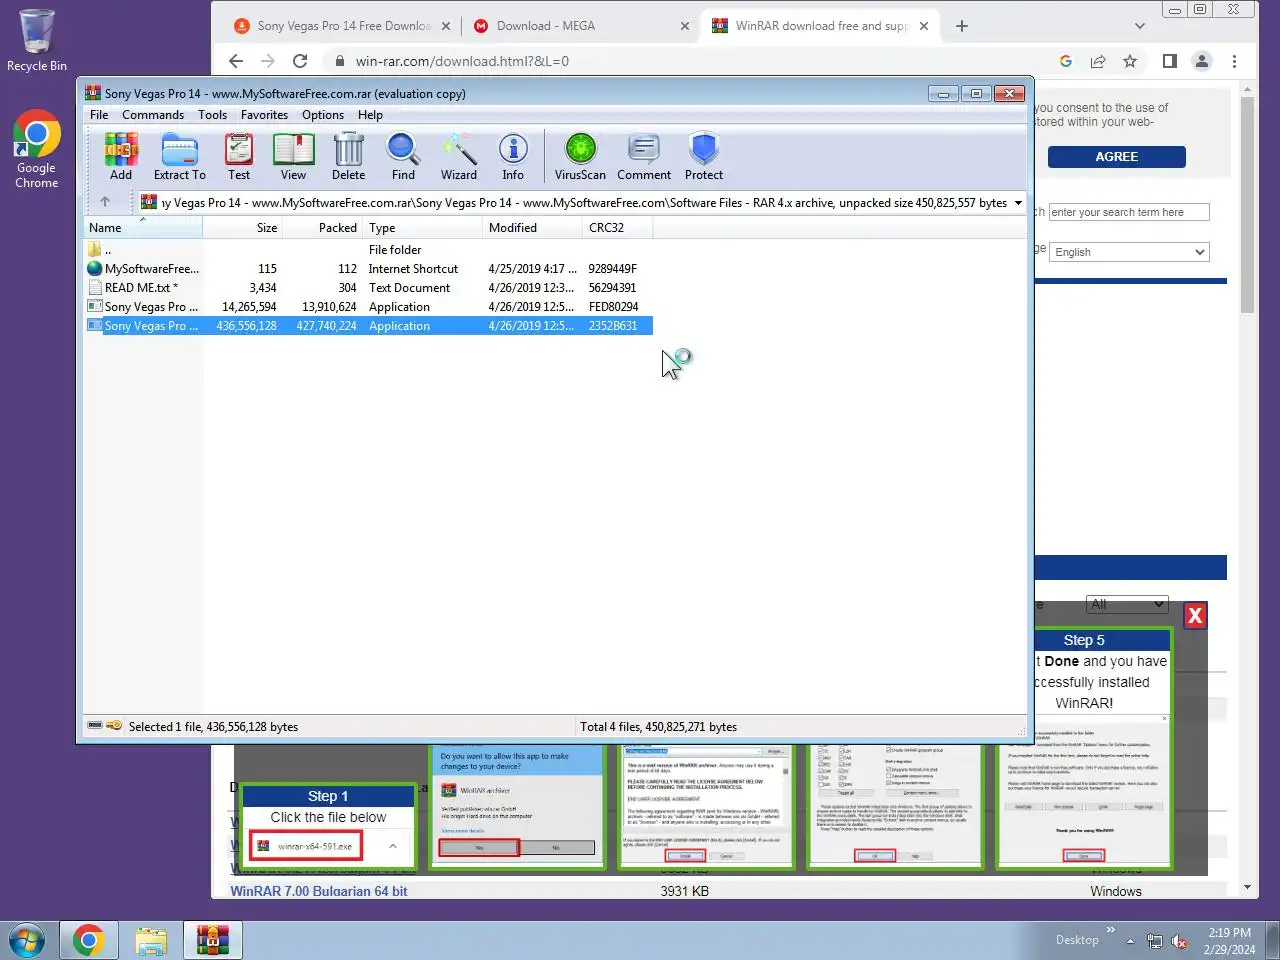Expand the WinRAR address path dropdown
This screenshot has width=1280, height=960.
click(x=1018, y=202)
